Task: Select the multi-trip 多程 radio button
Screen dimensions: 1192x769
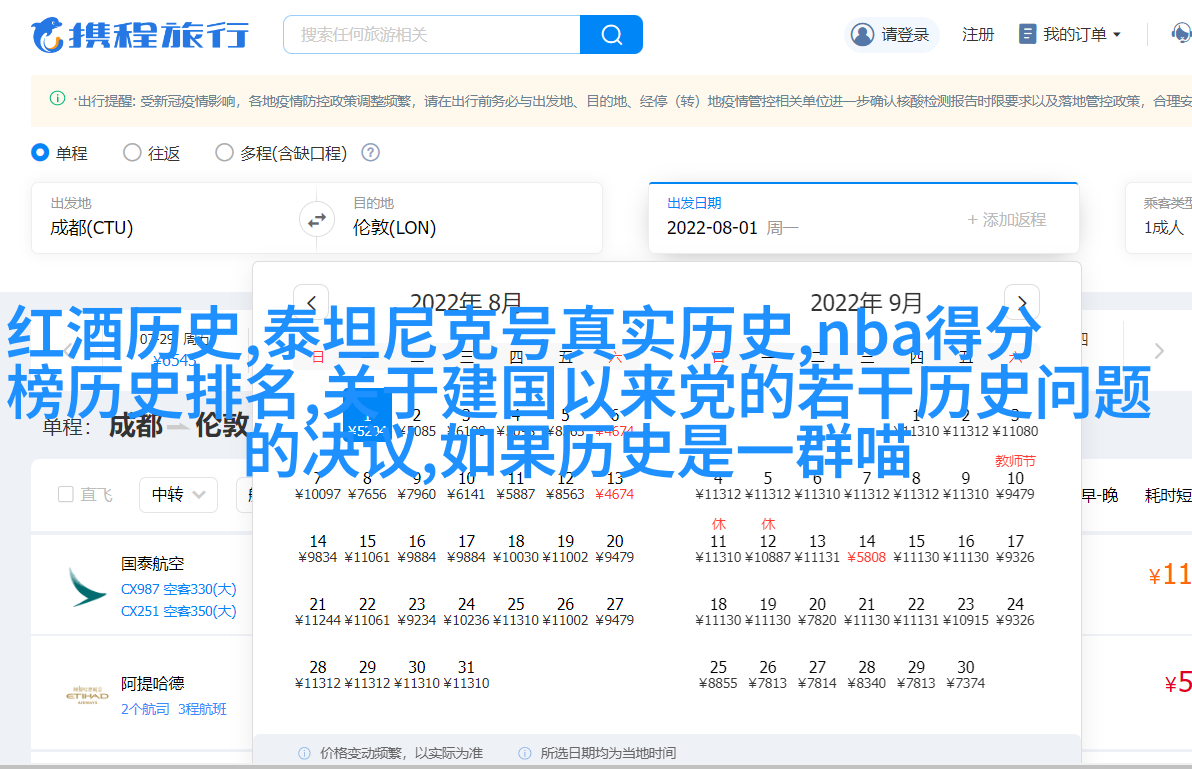Action: pos(224,153)
